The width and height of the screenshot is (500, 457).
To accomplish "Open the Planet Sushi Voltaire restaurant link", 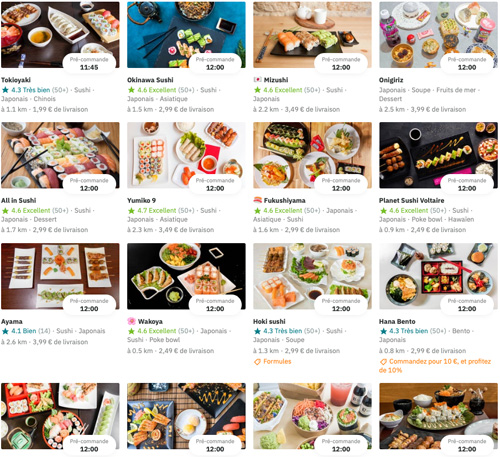I will coord(411,200).
